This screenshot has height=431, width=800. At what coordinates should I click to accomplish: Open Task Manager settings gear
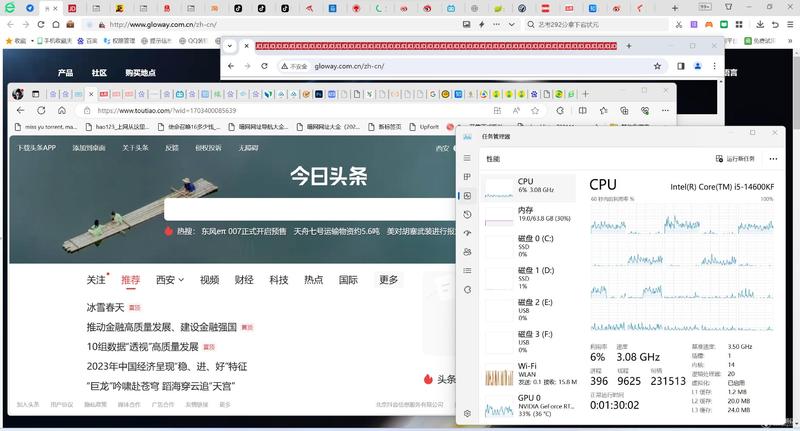pyautogui.click(x=467, y=414)
